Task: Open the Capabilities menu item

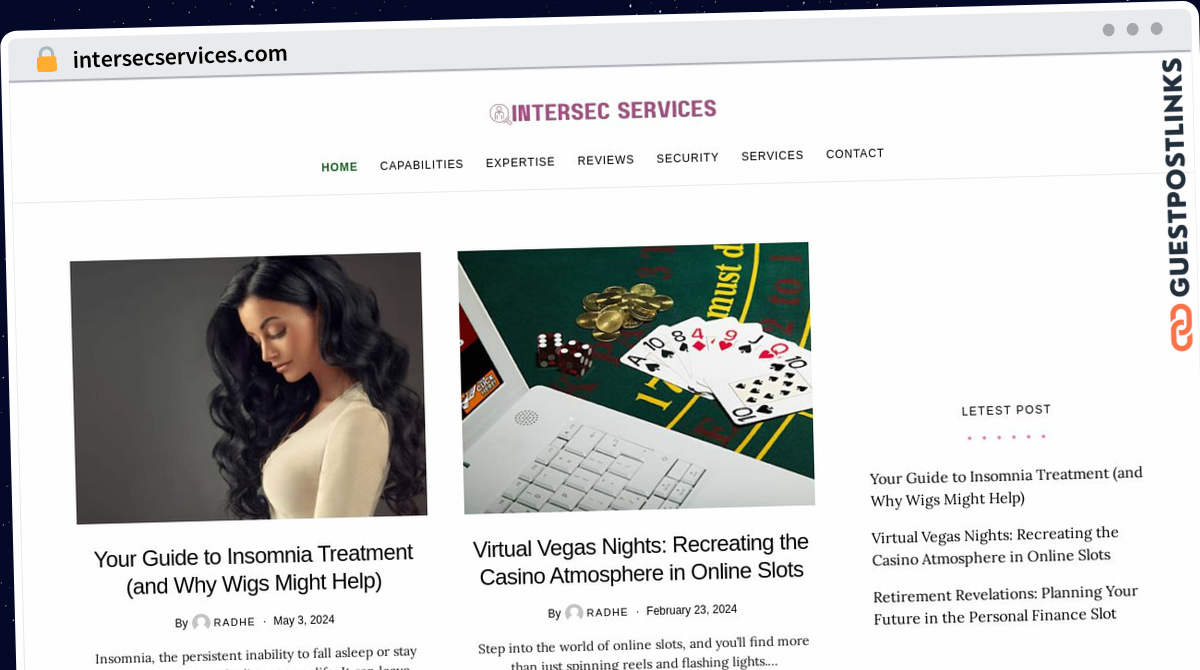Action: coord(421,165)
